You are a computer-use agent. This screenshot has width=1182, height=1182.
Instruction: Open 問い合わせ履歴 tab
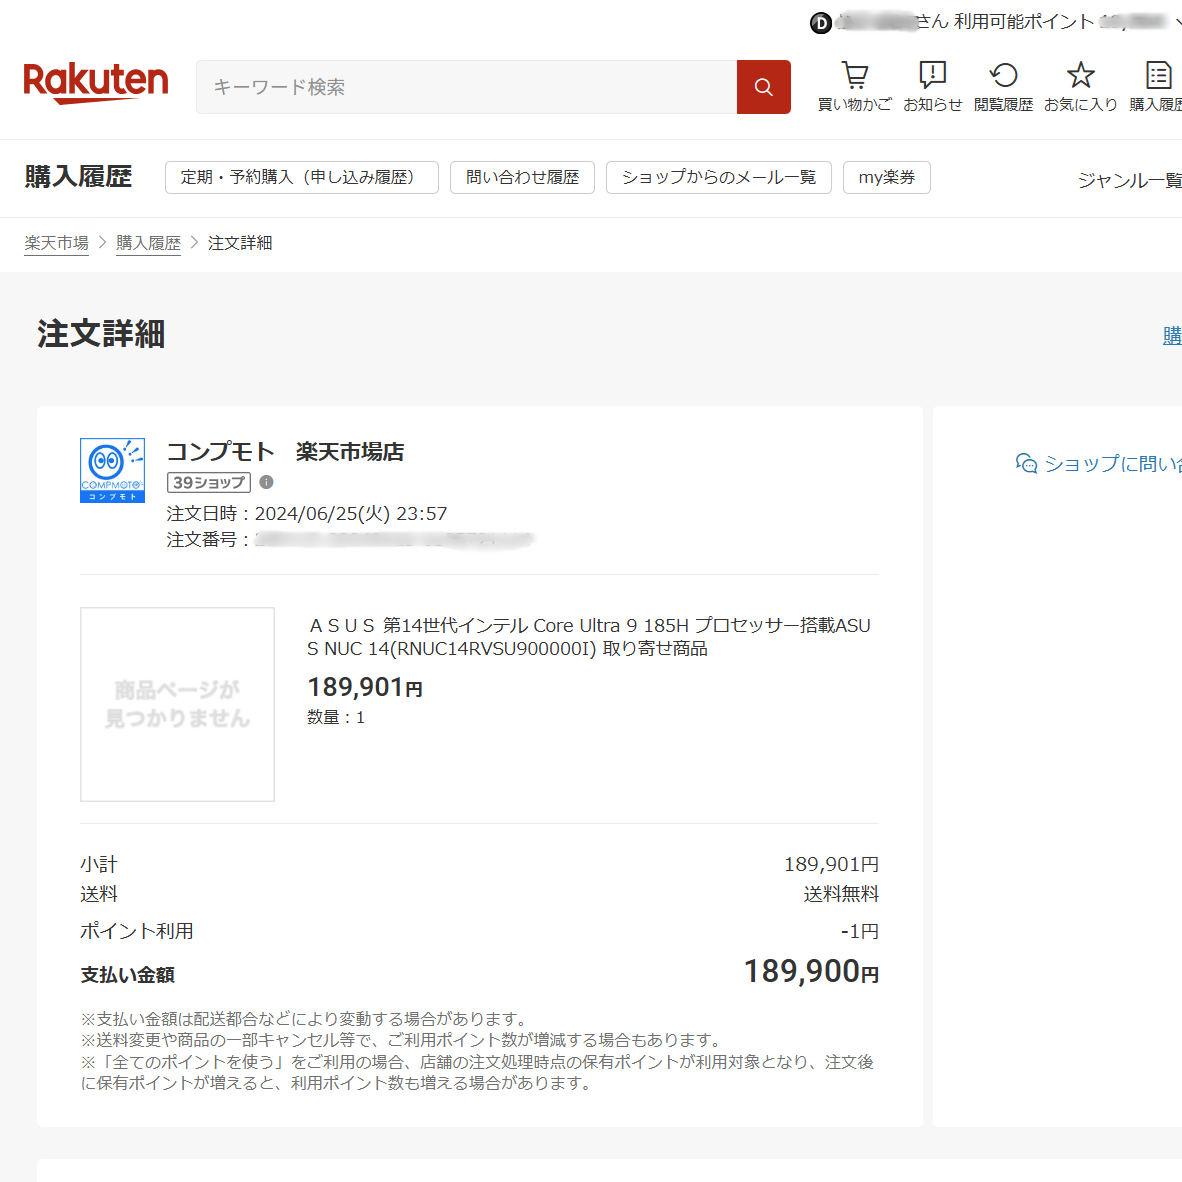coord(522,177)
